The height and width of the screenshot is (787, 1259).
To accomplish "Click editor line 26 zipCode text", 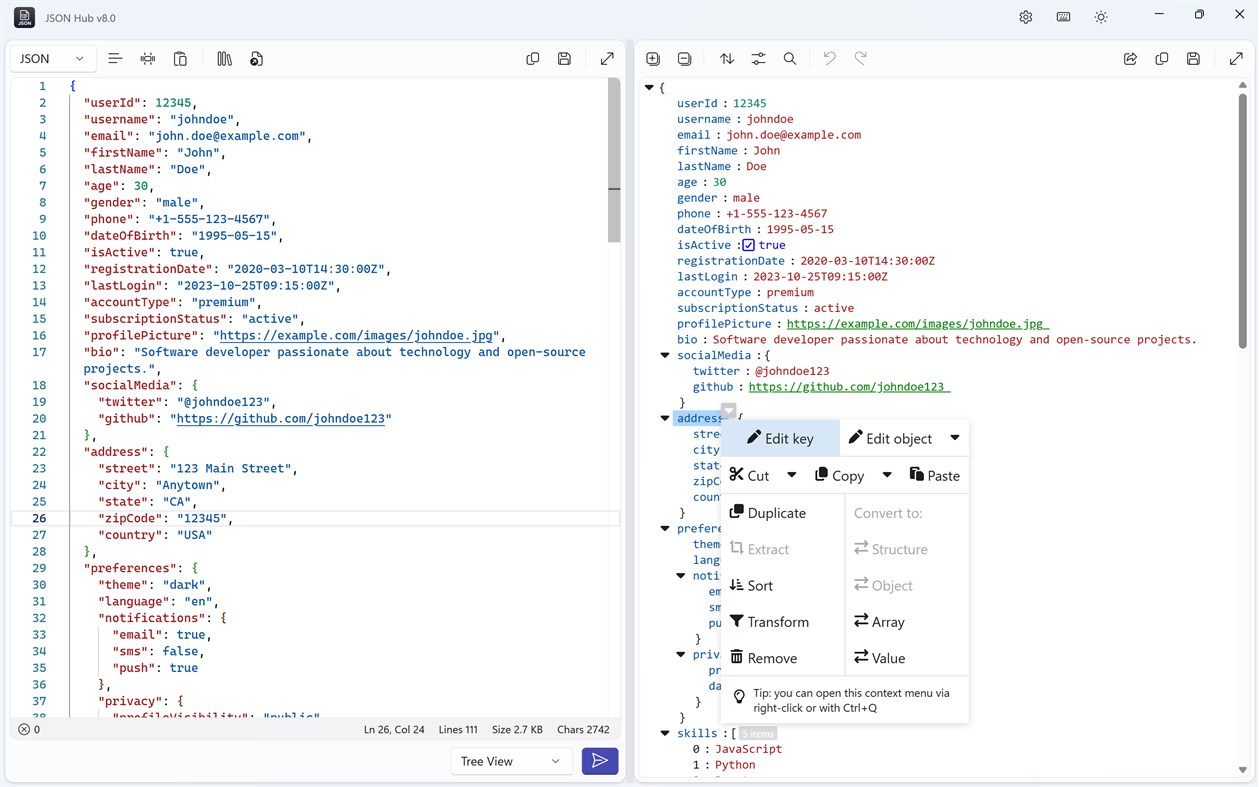I will 164,518.
